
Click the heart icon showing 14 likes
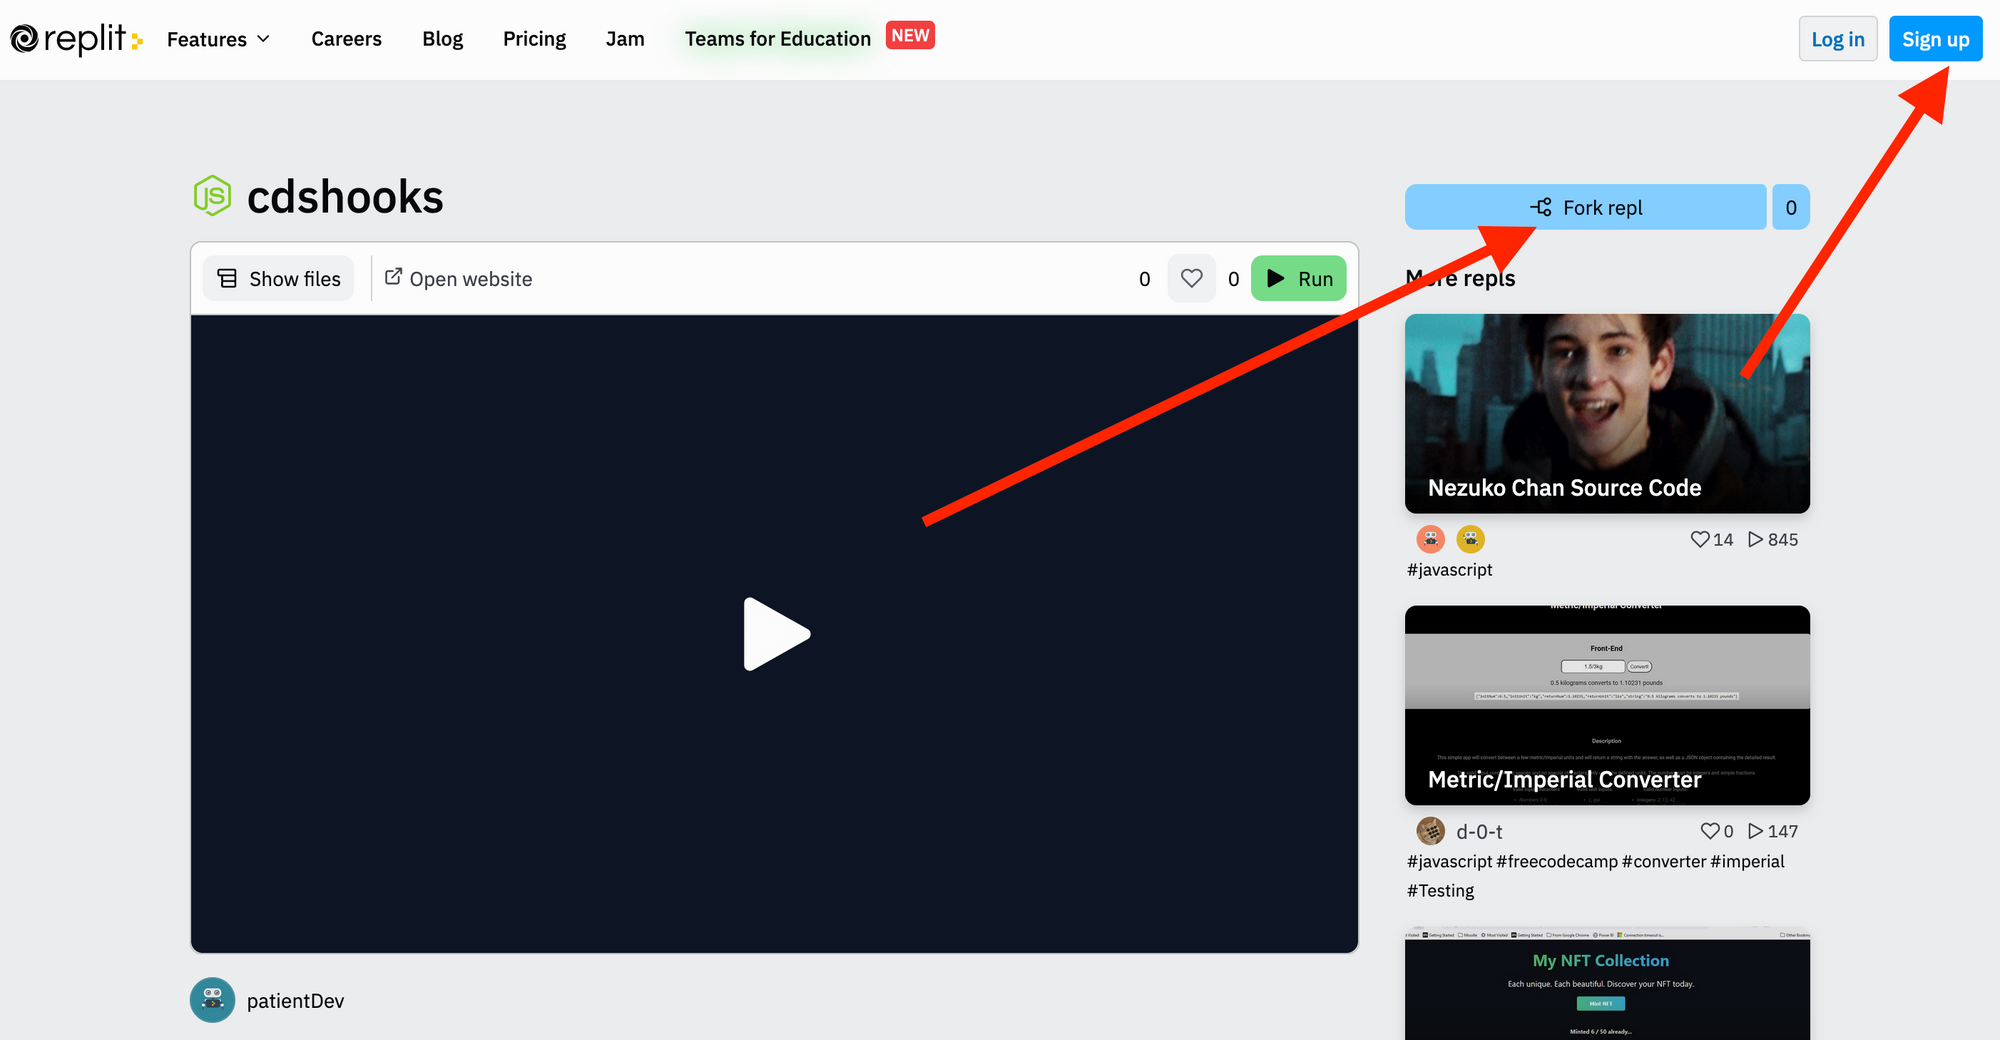pyautogui.click(x=1700, y=539)
